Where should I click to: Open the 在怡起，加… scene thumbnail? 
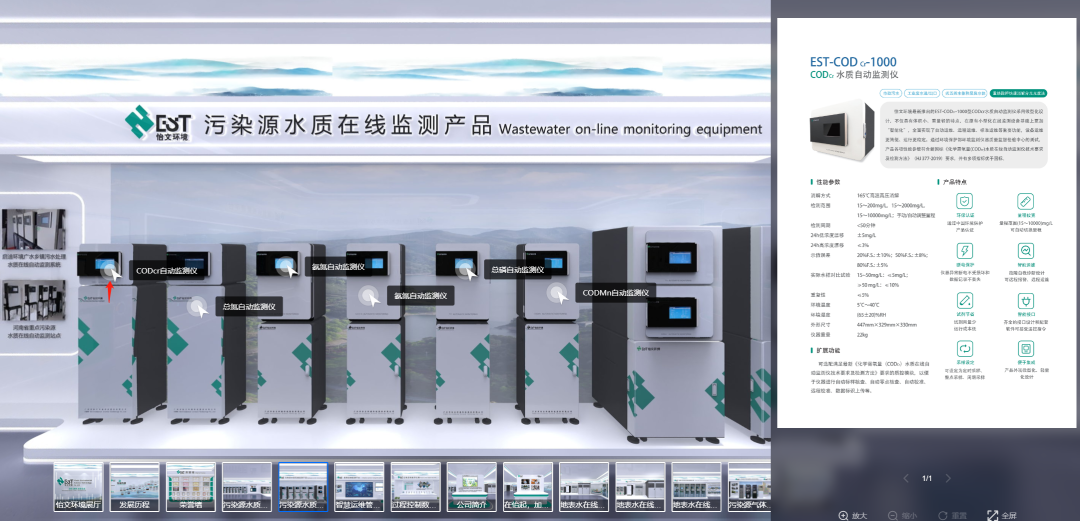tap(528, 487)
